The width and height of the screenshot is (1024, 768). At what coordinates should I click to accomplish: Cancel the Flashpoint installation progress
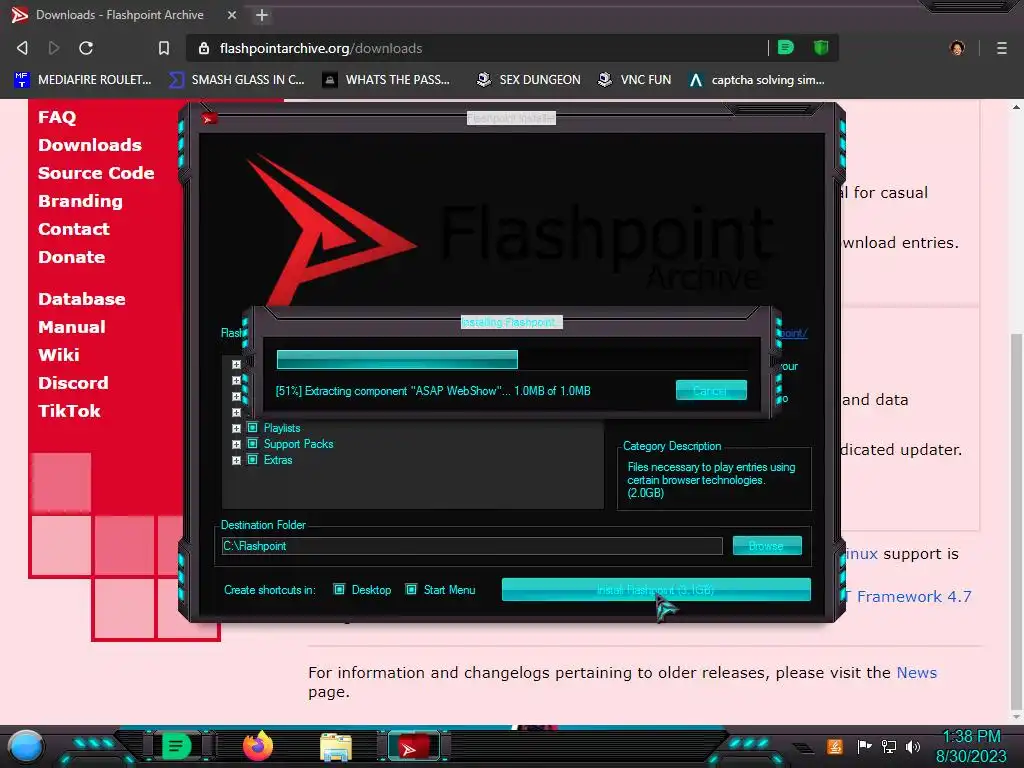711,391
